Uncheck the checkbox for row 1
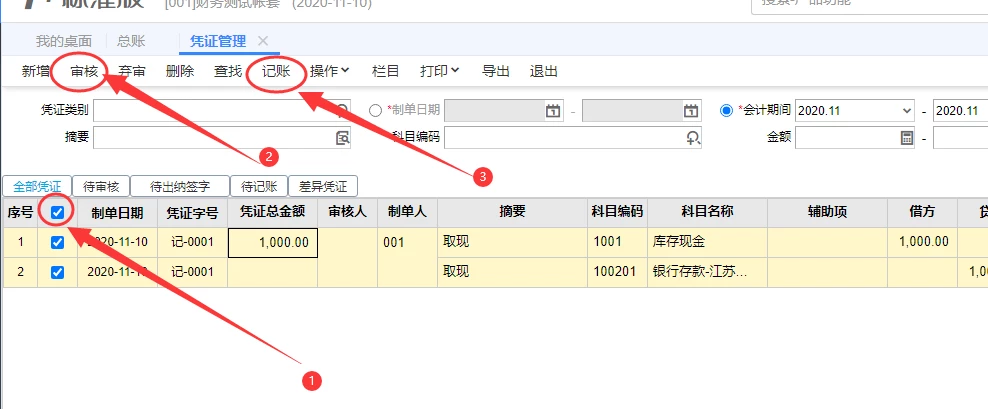Image resolution: width=988 pixels, height=409 pixels. [x=58, y=242]
